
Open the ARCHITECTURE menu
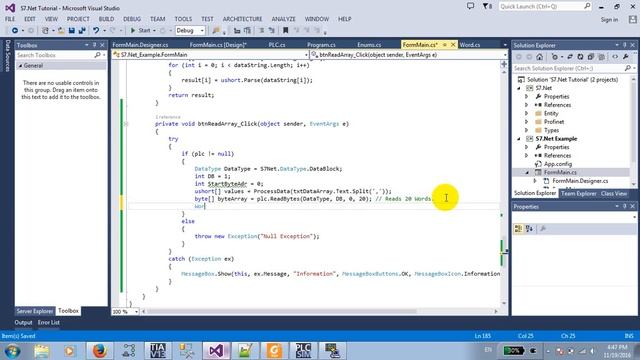click(x=242, y=19)
